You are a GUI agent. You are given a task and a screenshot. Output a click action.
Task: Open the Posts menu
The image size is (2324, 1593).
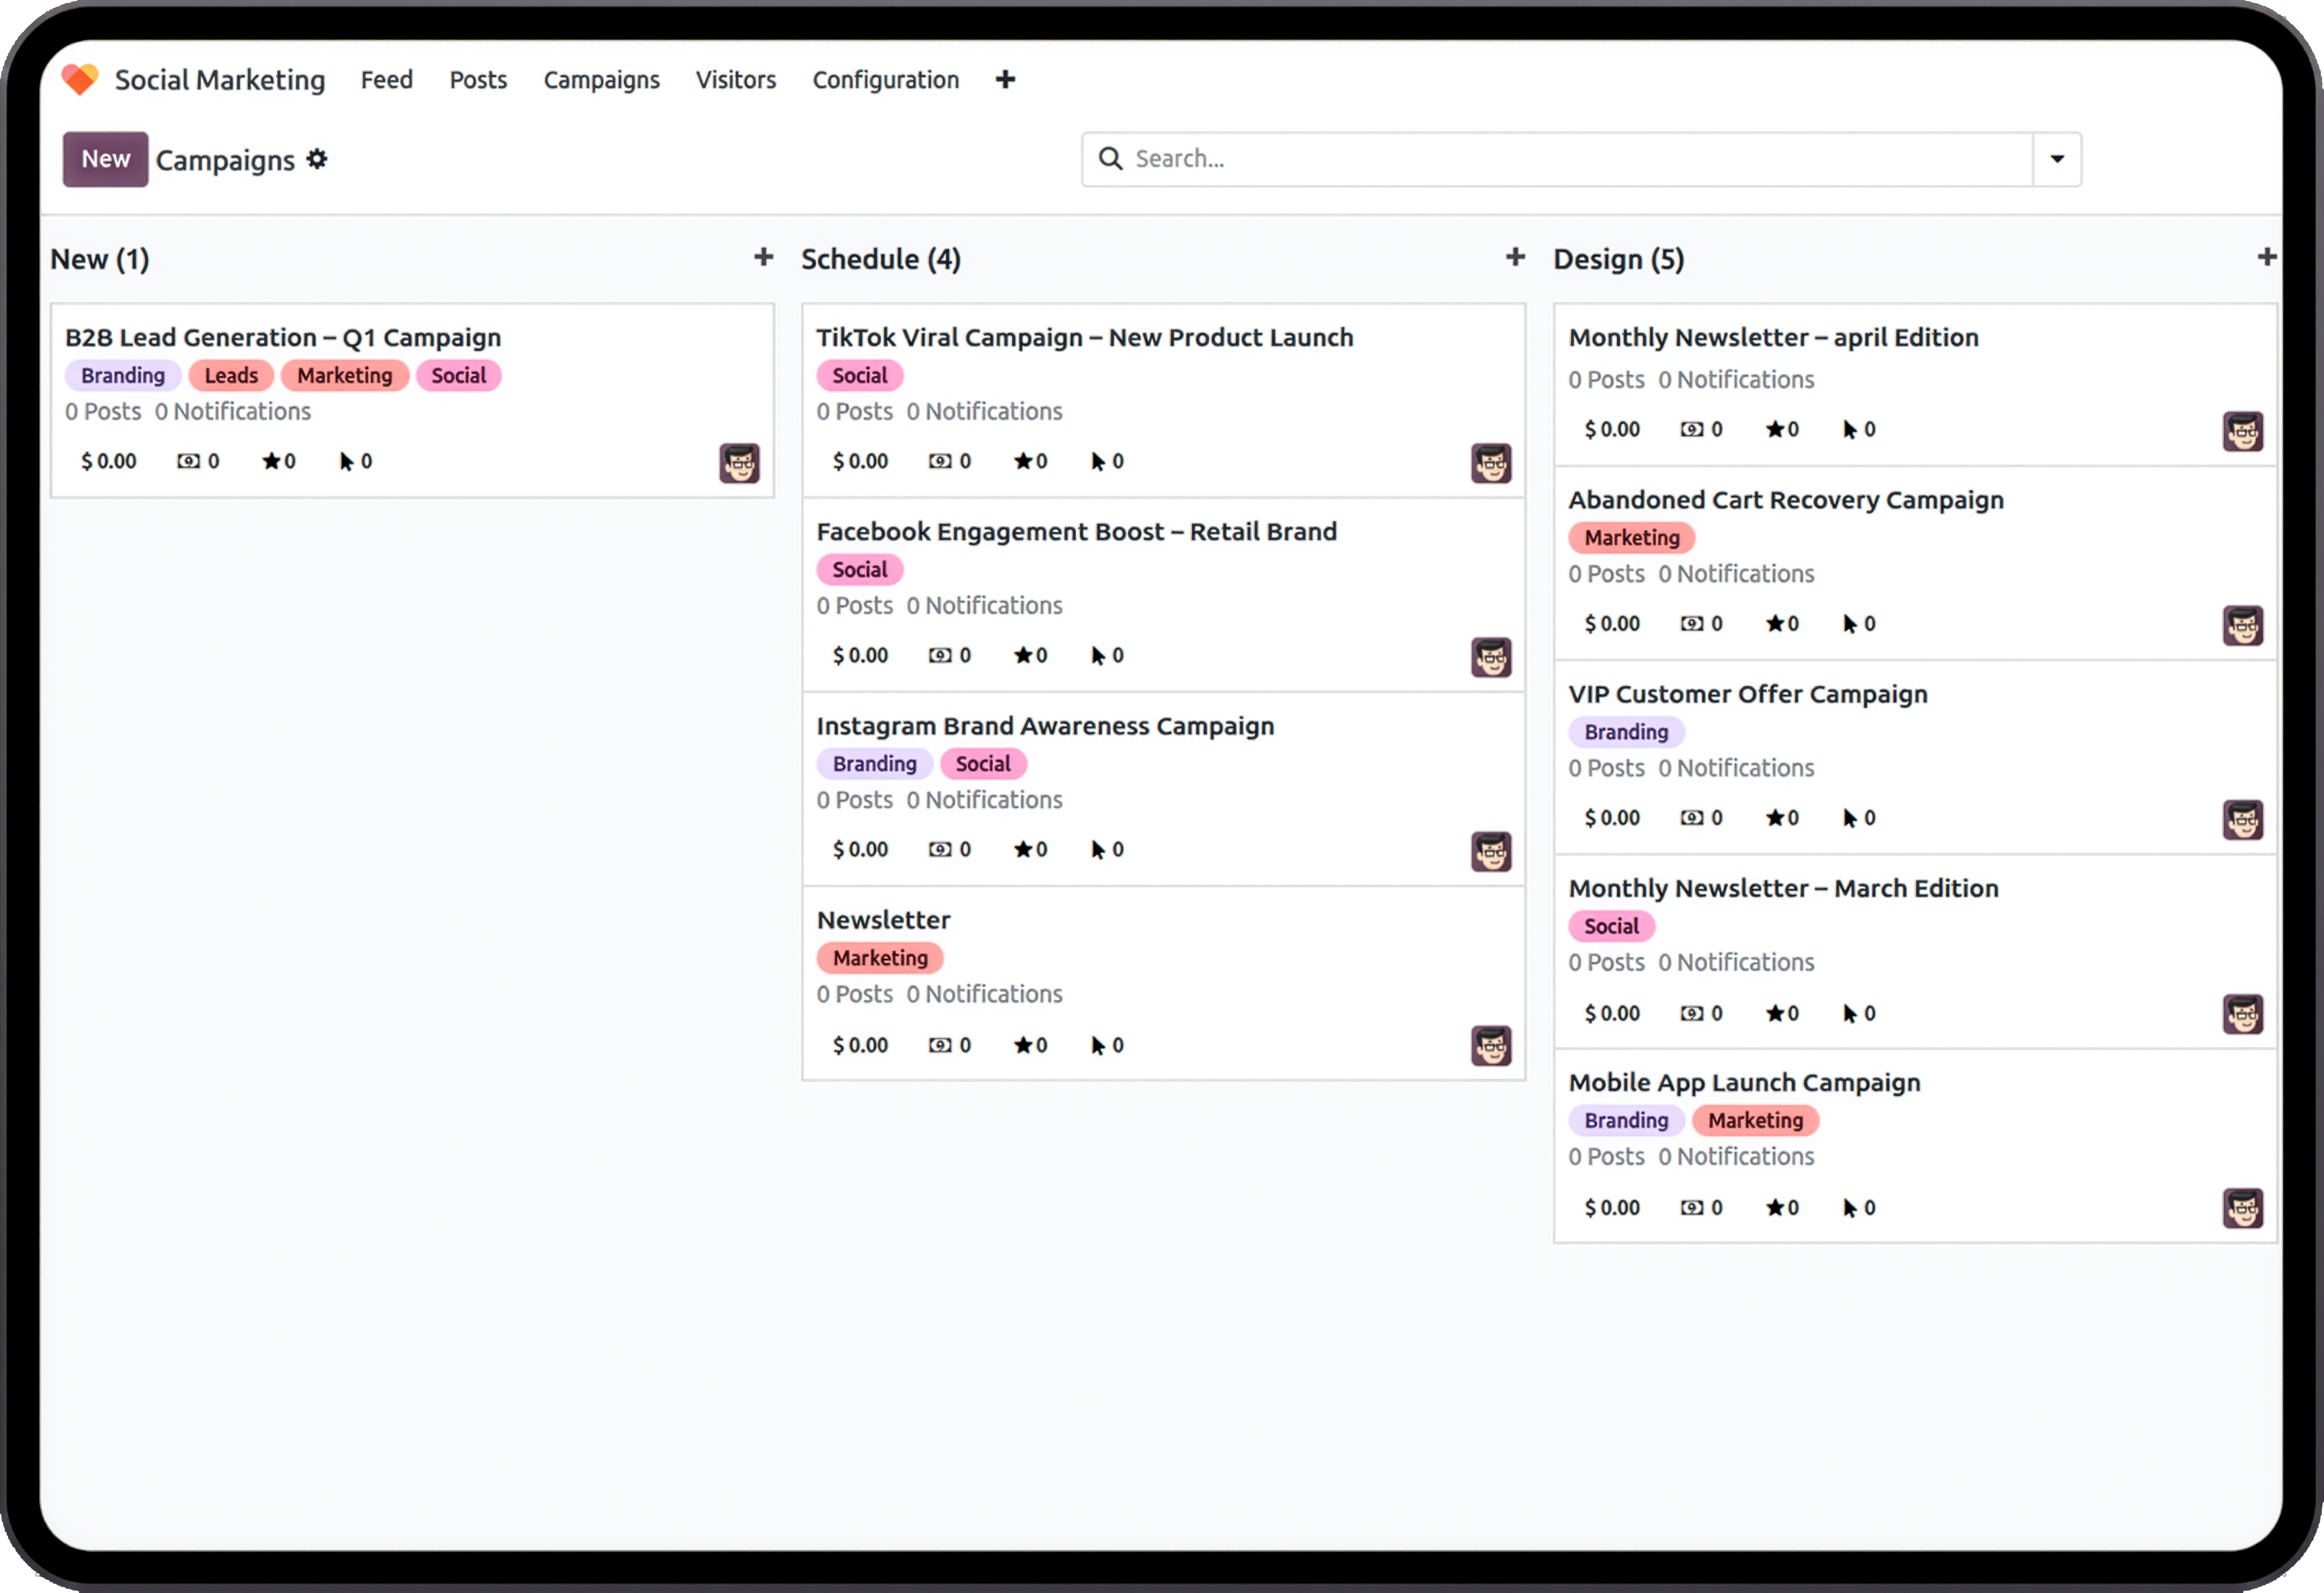[478, 80]
